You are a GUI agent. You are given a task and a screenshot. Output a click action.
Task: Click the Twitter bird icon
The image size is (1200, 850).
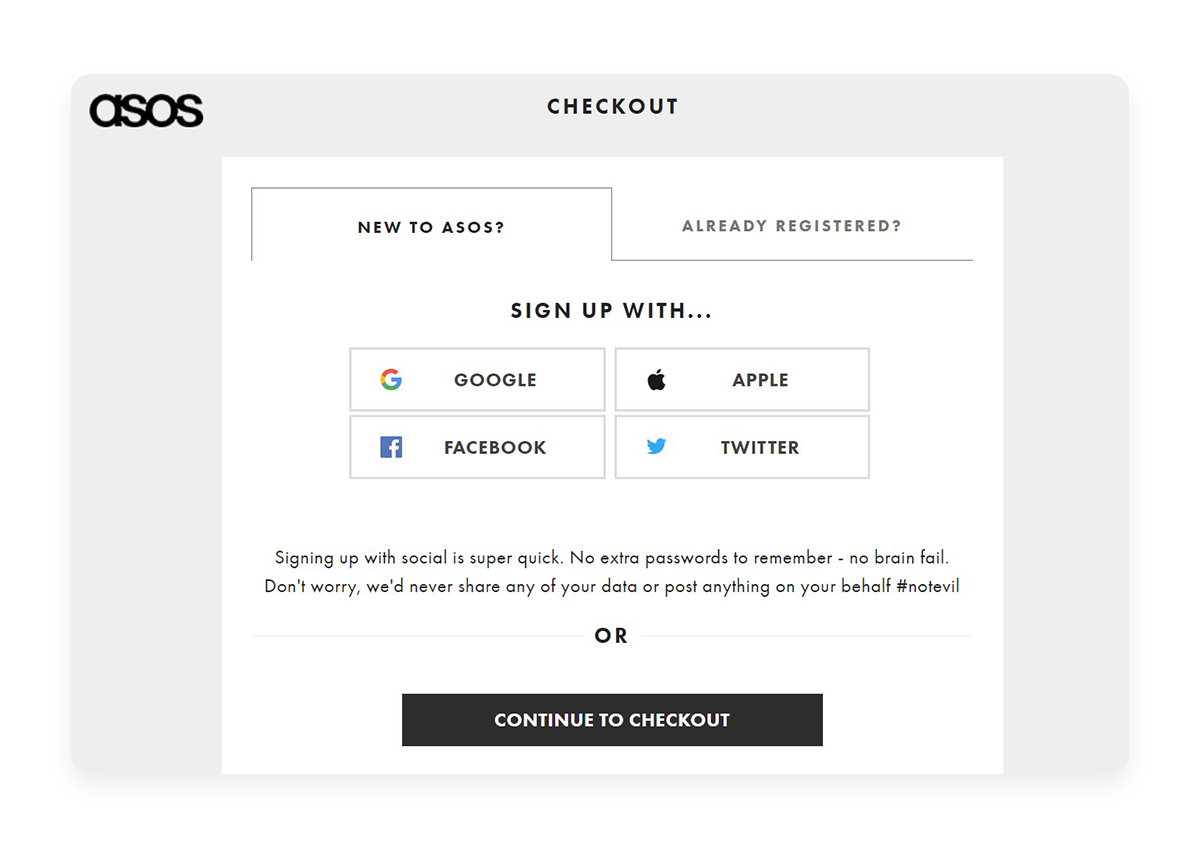pyautogui.click(x=656, y=447)
